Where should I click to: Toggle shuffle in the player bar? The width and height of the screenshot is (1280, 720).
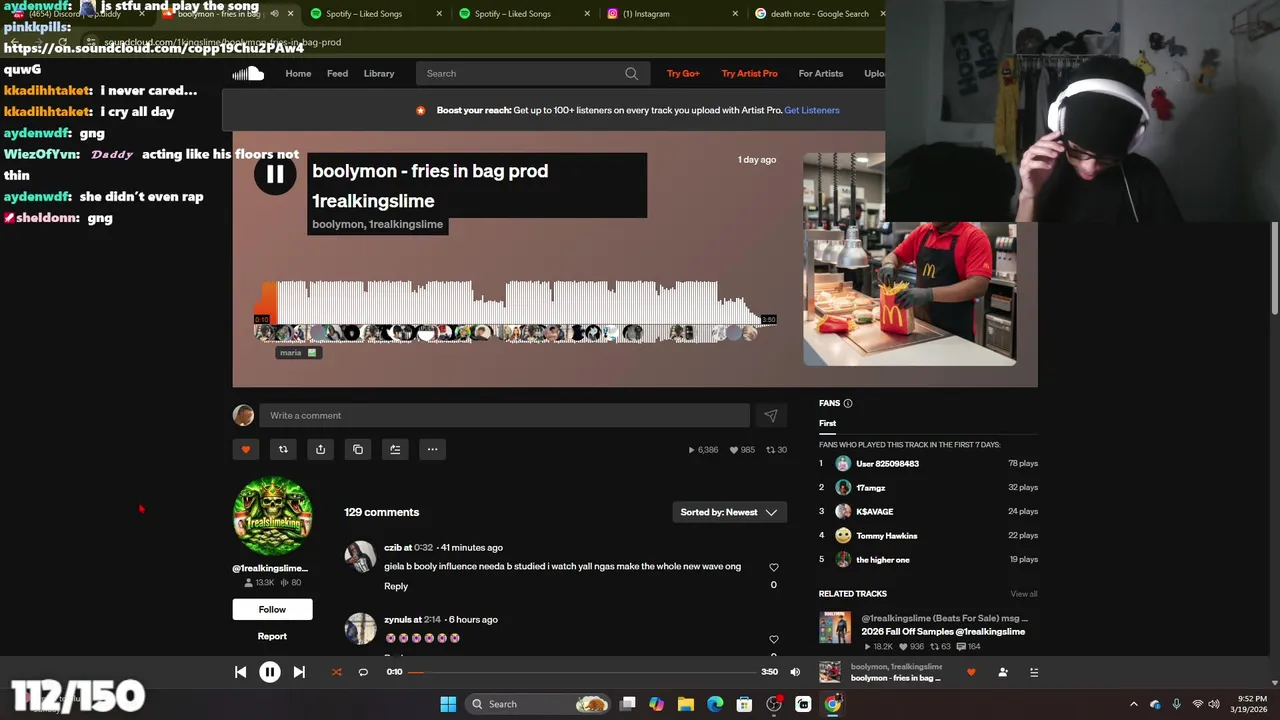[336, 672]
